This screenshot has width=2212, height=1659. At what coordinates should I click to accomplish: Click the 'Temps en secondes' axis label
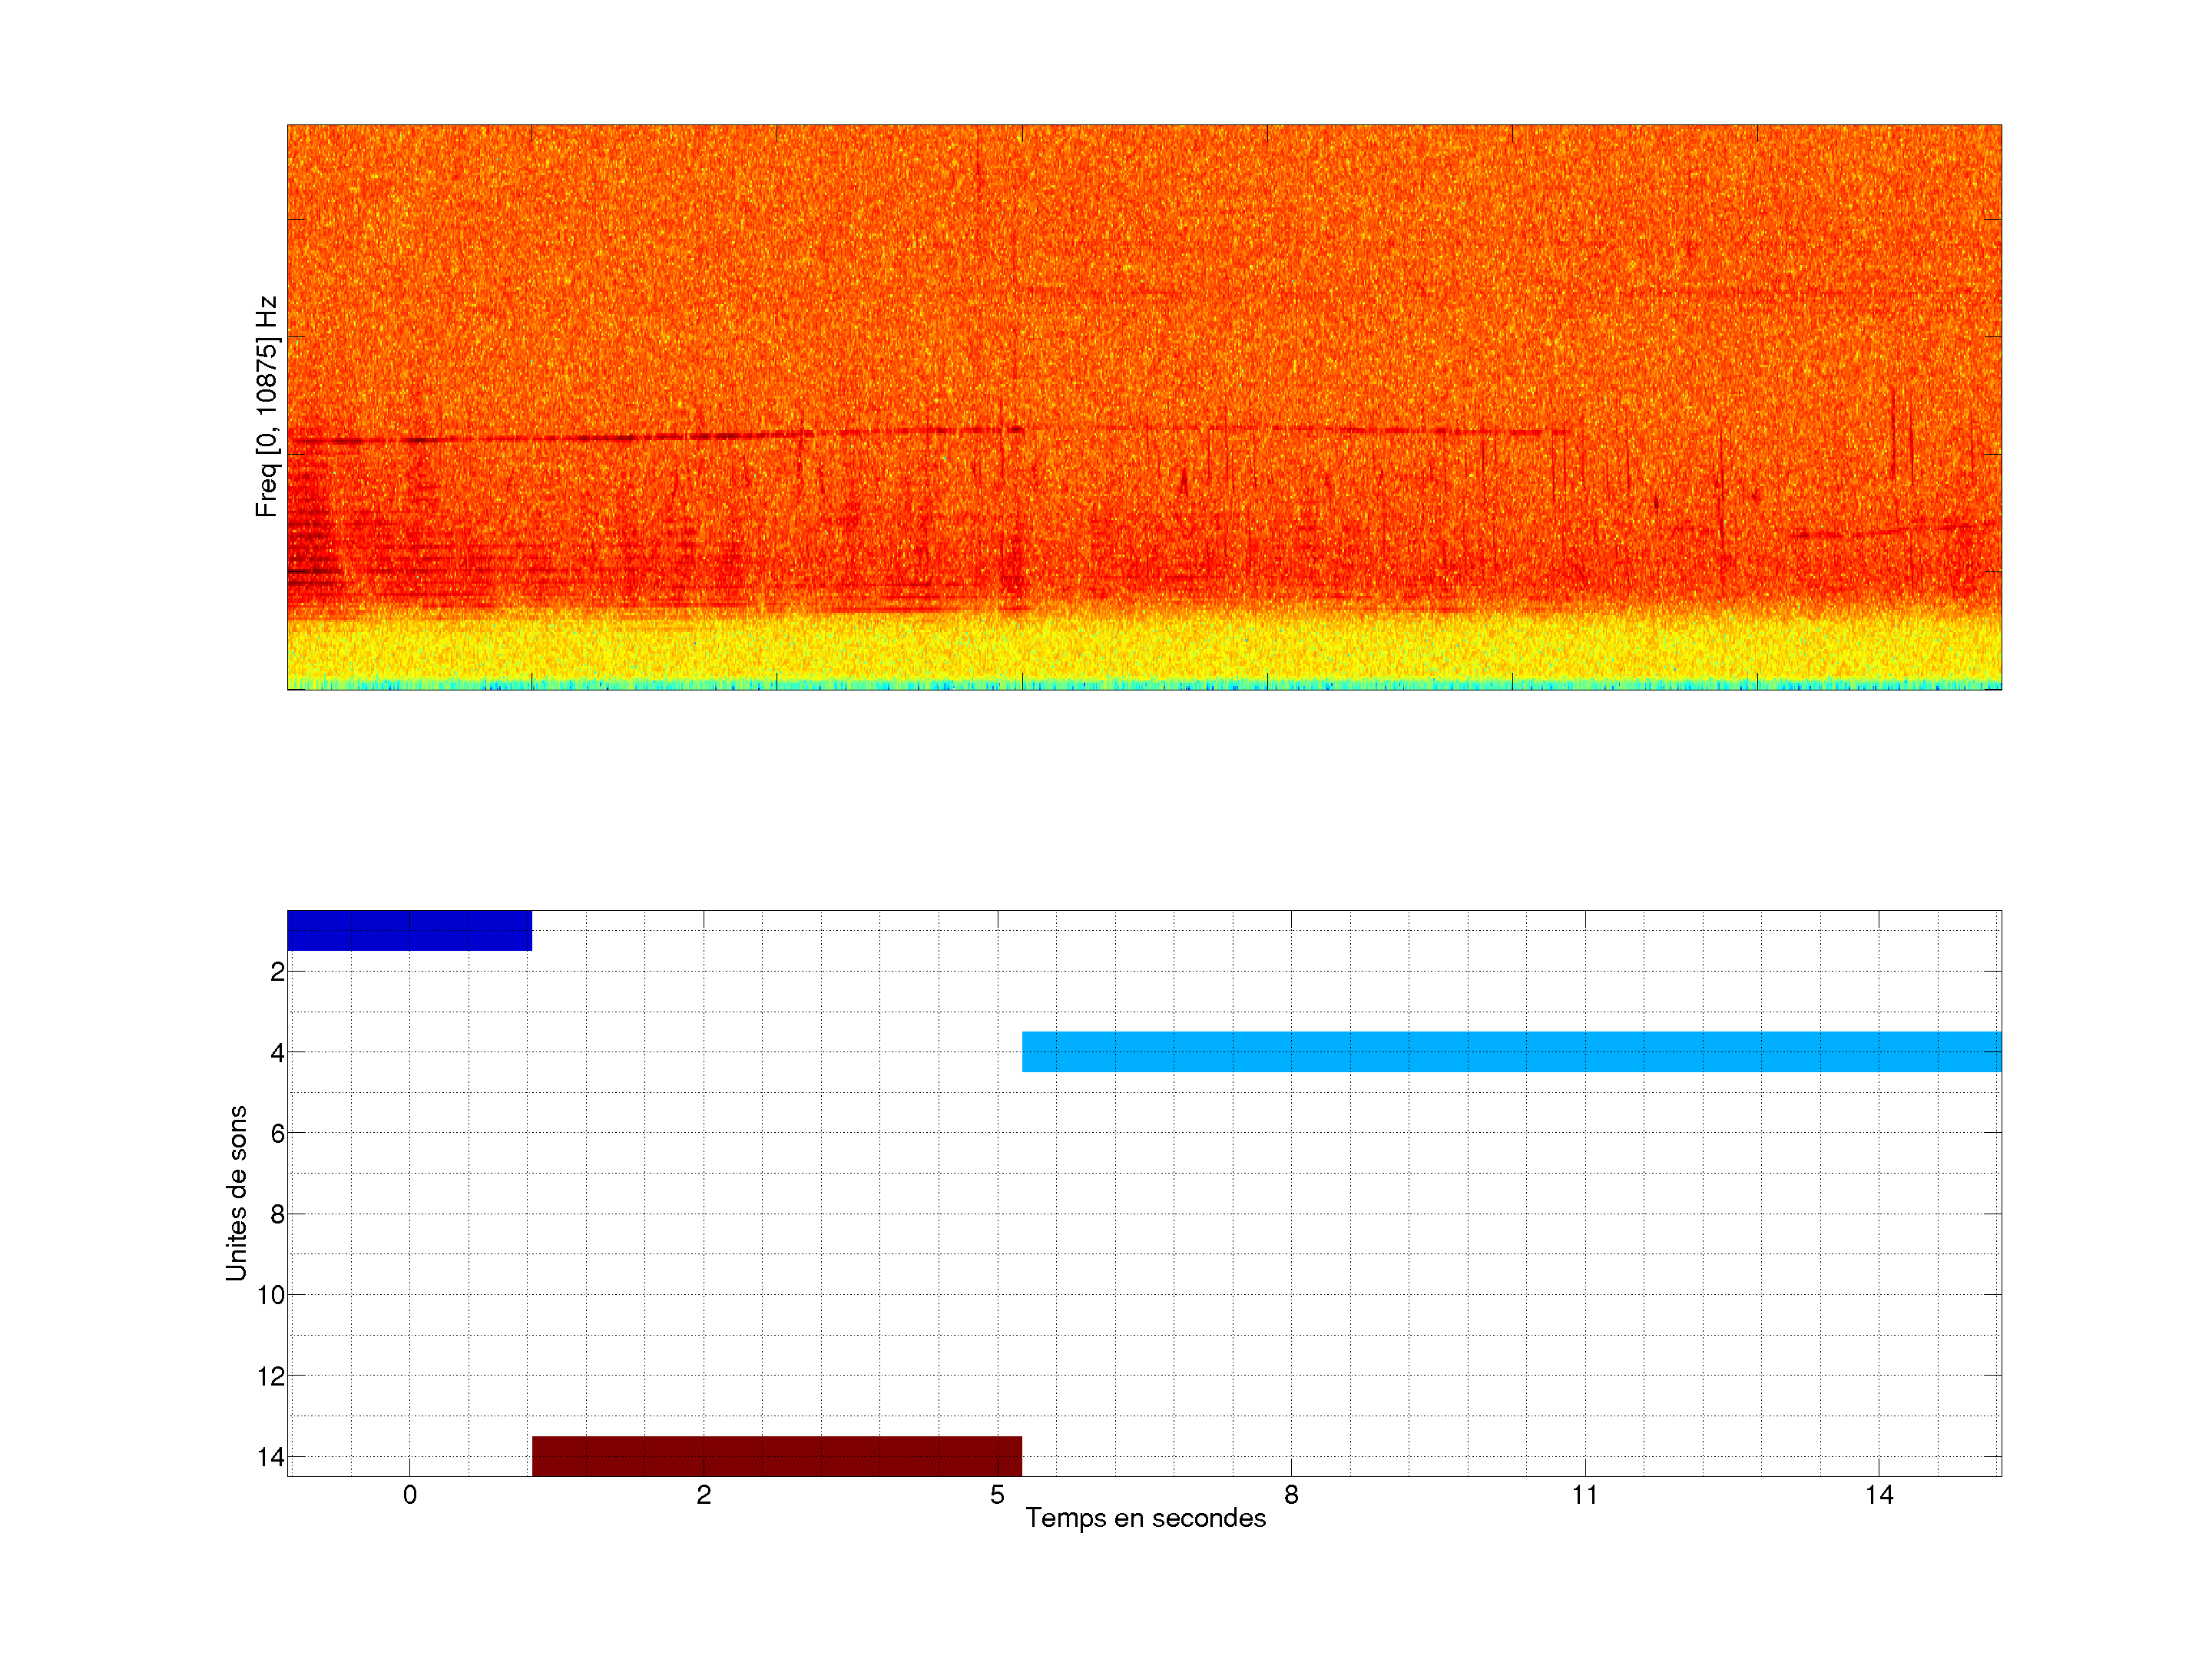pos(1145,1518)
